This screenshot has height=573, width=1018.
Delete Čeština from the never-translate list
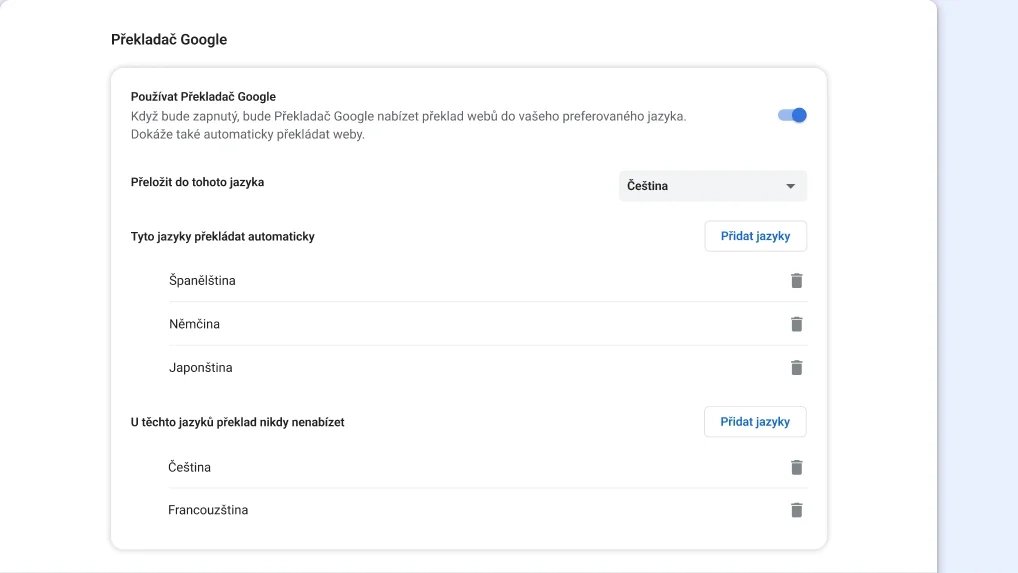click(x=796, y=467)
